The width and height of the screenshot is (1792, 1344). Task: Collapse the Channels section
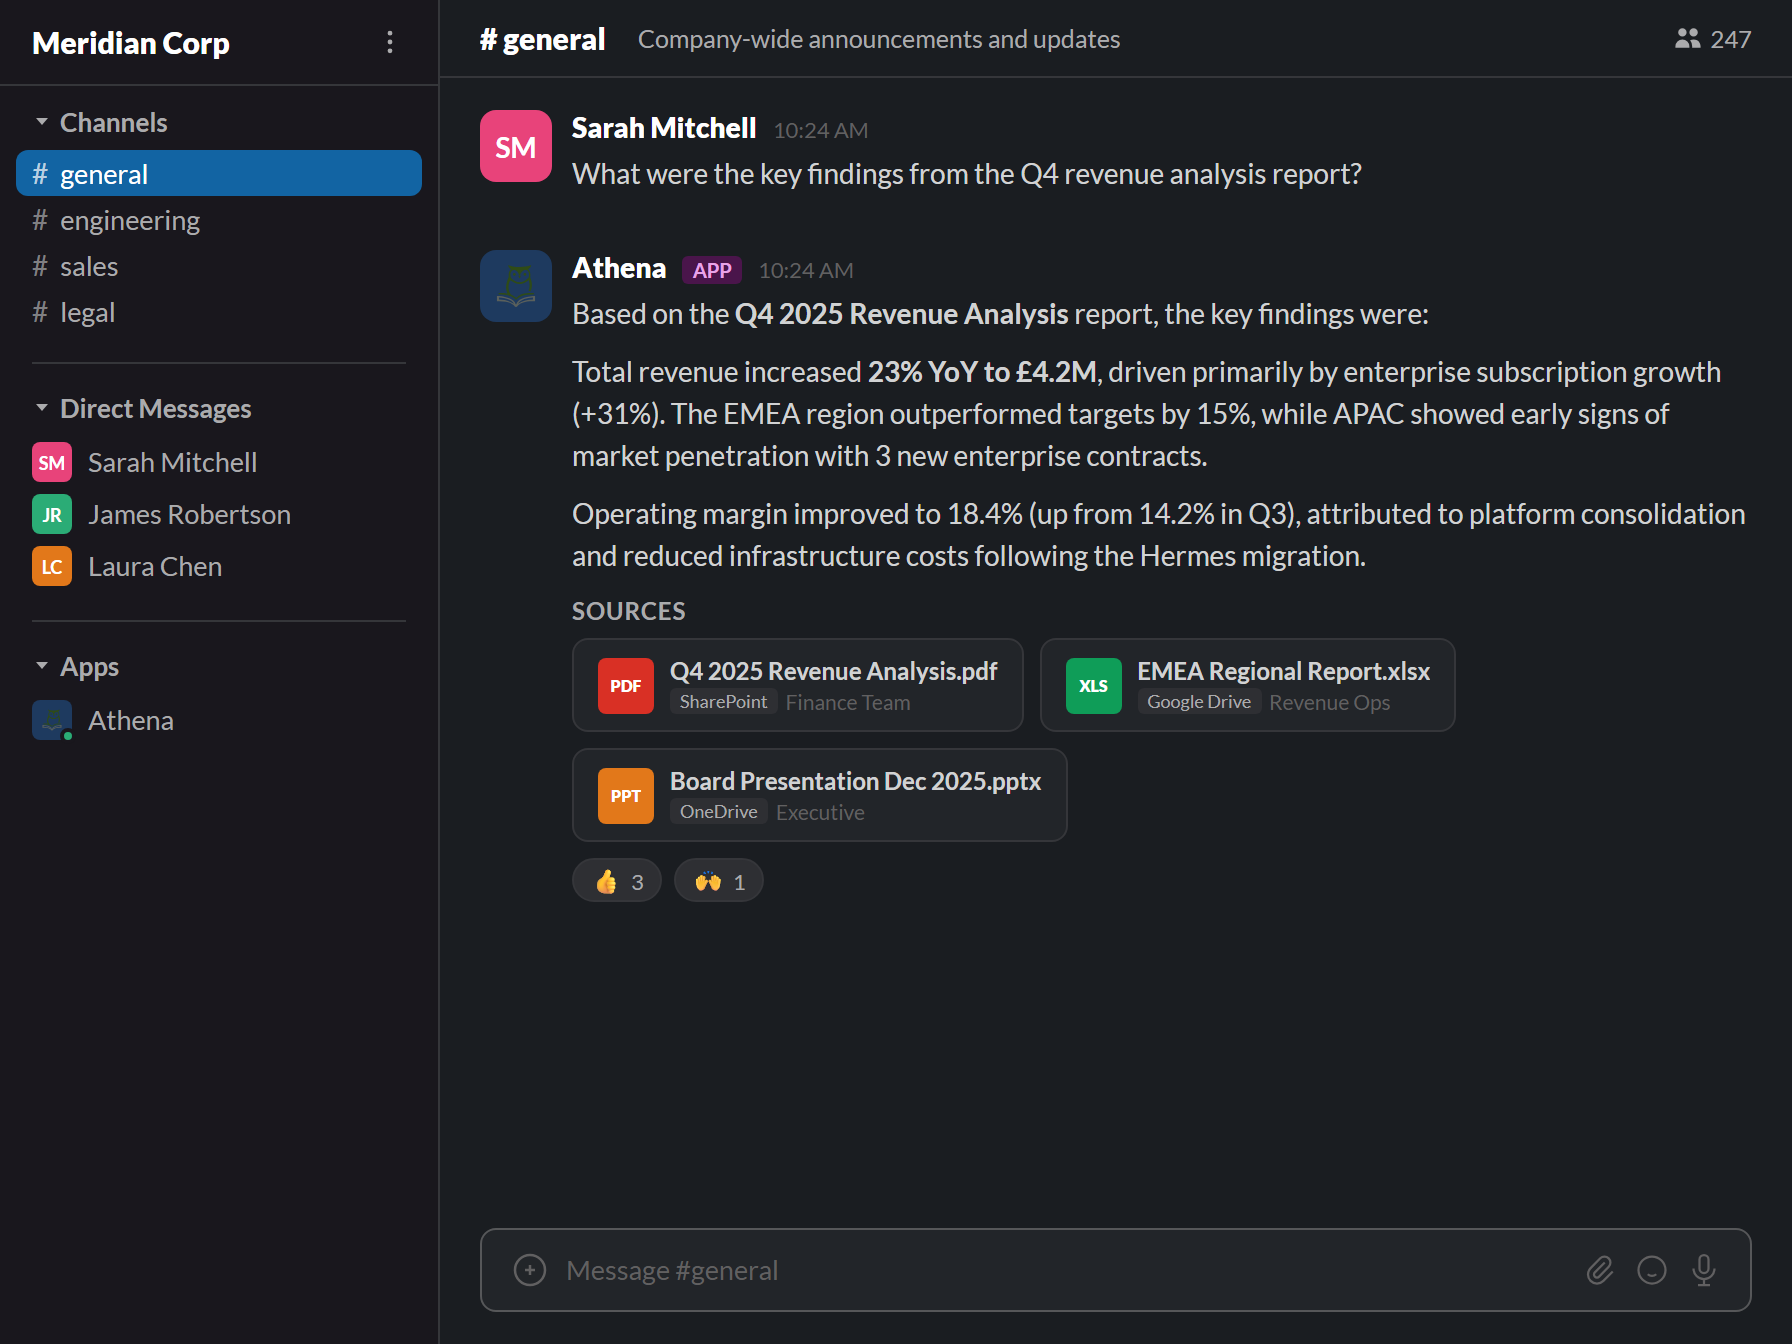point(42,120)
